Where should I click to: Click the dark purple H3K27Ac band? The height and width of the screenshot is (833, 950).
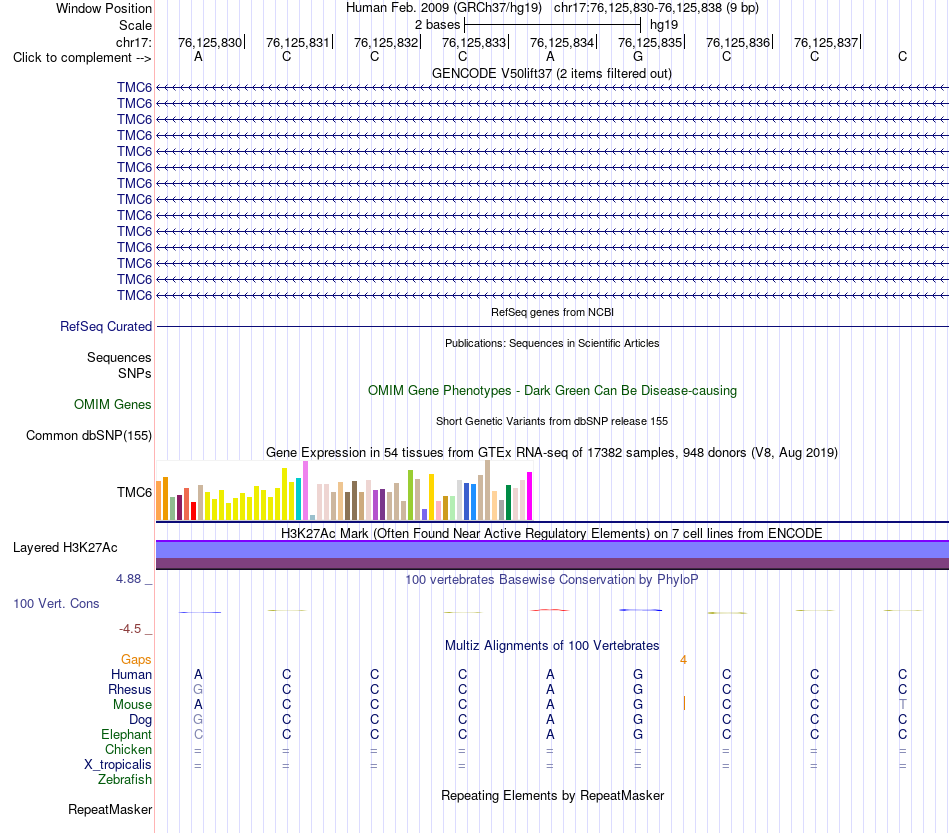[552, 563]
